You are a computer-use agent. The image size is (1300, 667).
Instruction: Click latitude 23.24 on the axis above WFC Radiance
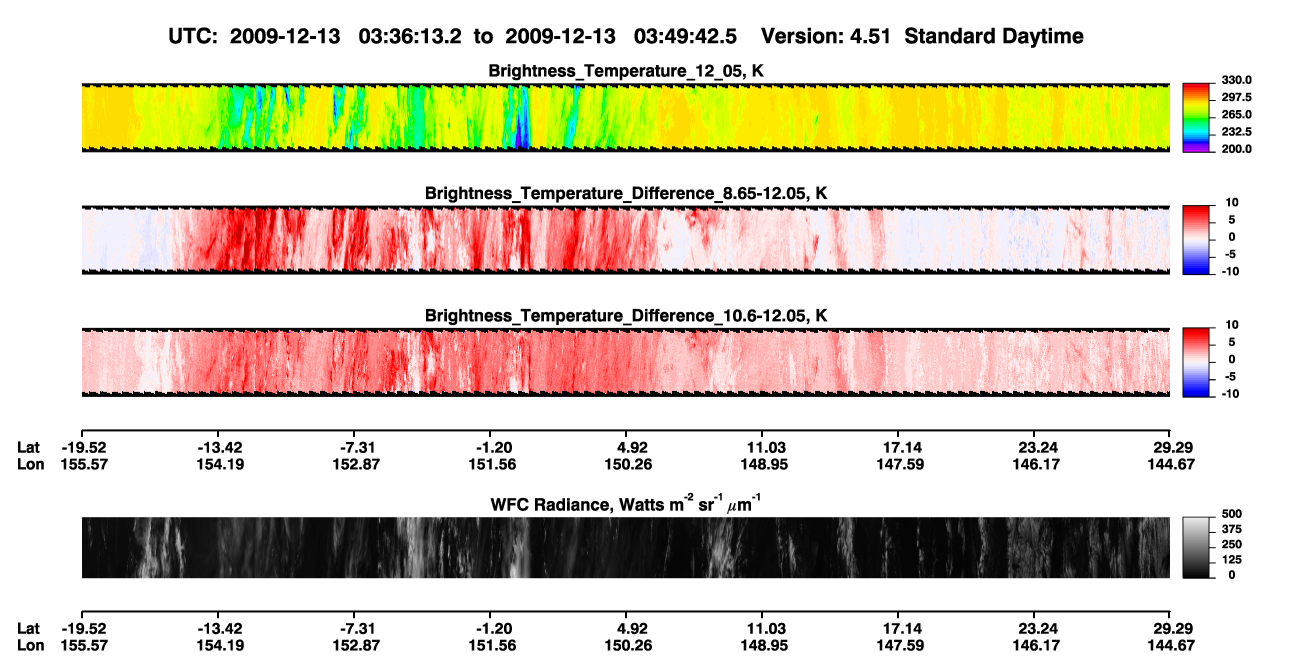click(x=1036, y=447)
